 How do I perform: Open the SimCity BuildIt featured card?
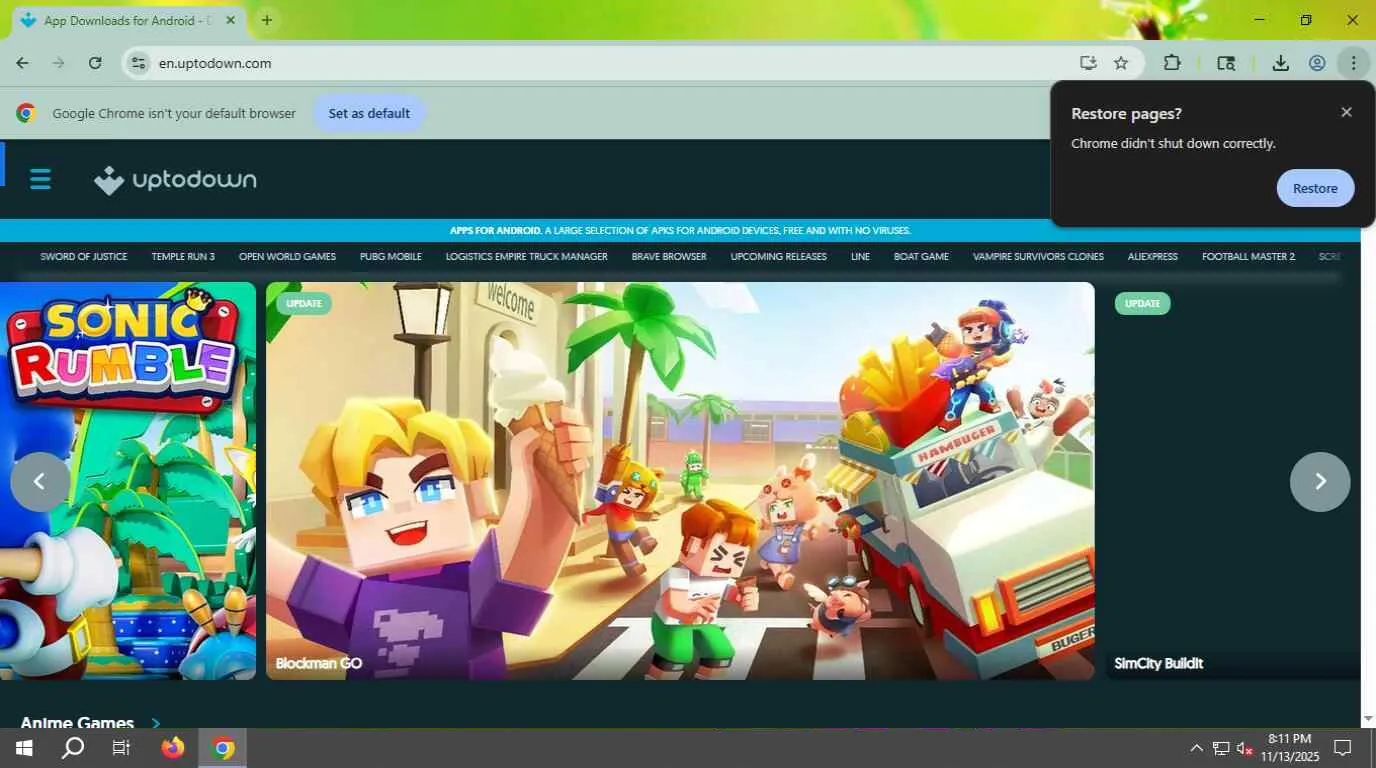(1232, 481)
